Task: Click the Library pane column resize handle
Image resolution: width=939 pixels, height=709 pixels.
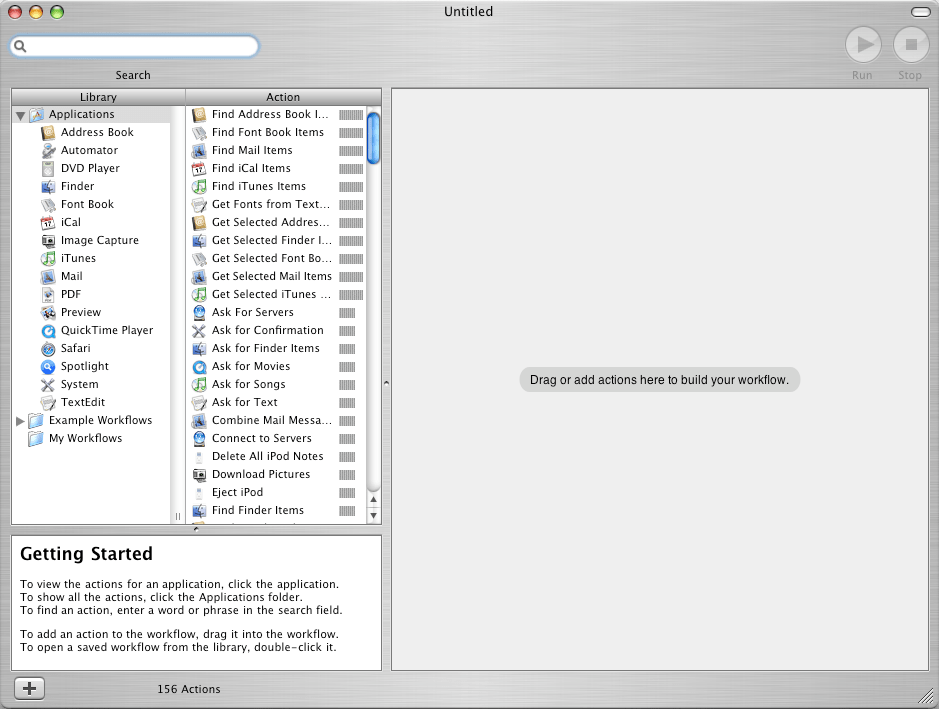Action: (178, 516)
